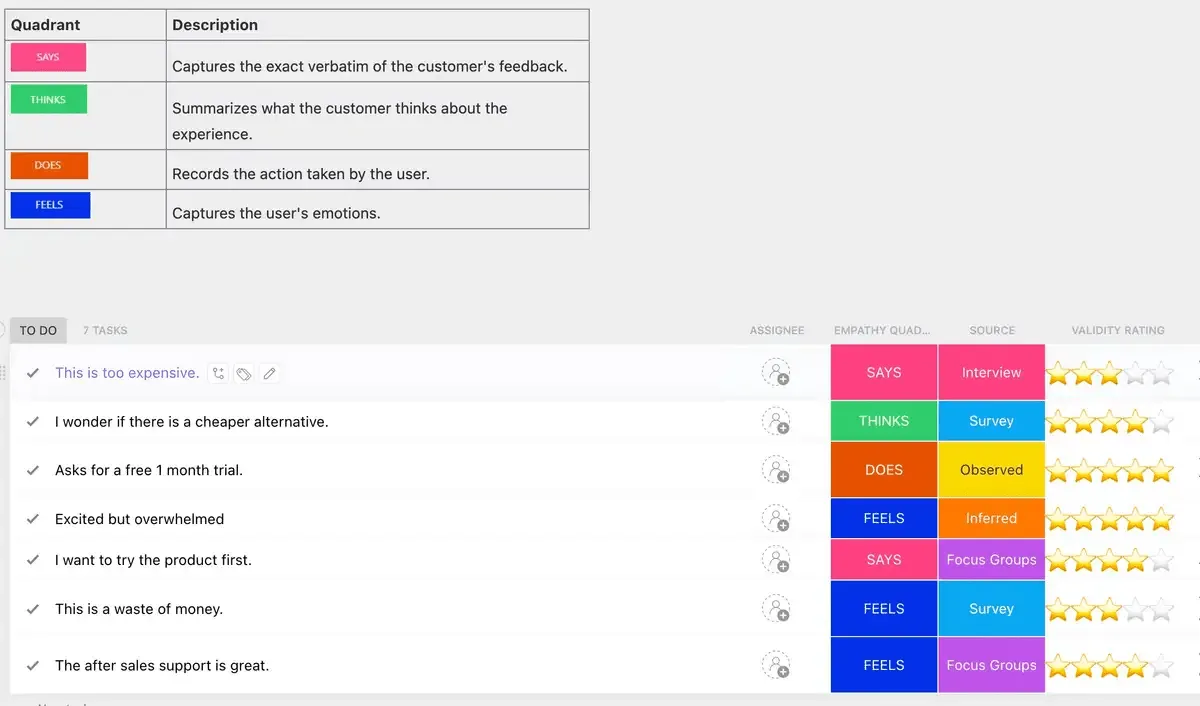Open the assignee picker for "Asks for a free 1 month trial."

click(x=776, y=470)
